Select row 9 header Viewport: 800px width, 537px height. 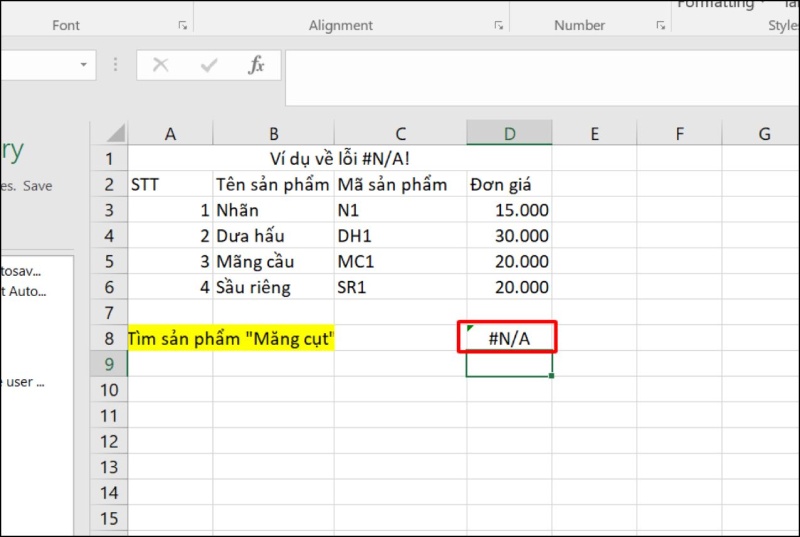coord(109,364)
